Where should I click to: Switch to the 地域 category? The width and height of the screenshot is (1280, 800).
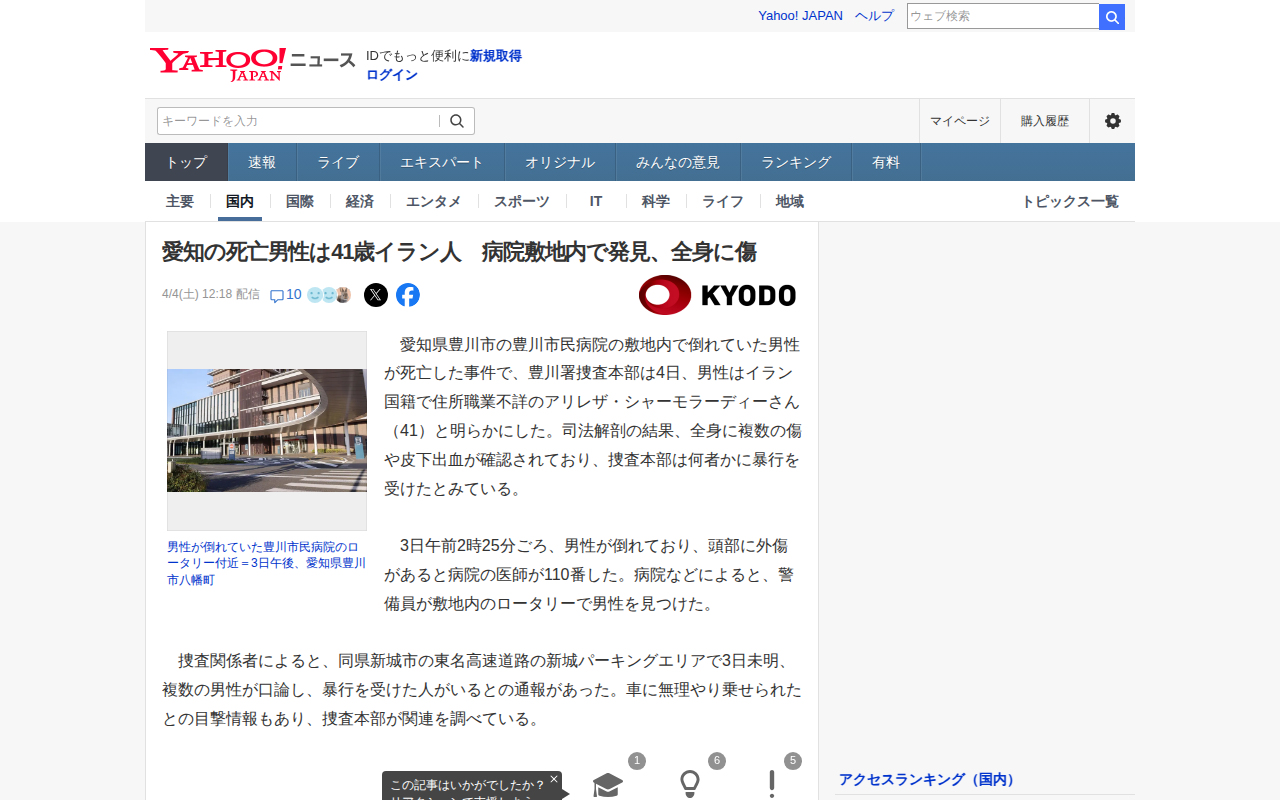pos(790,201)
